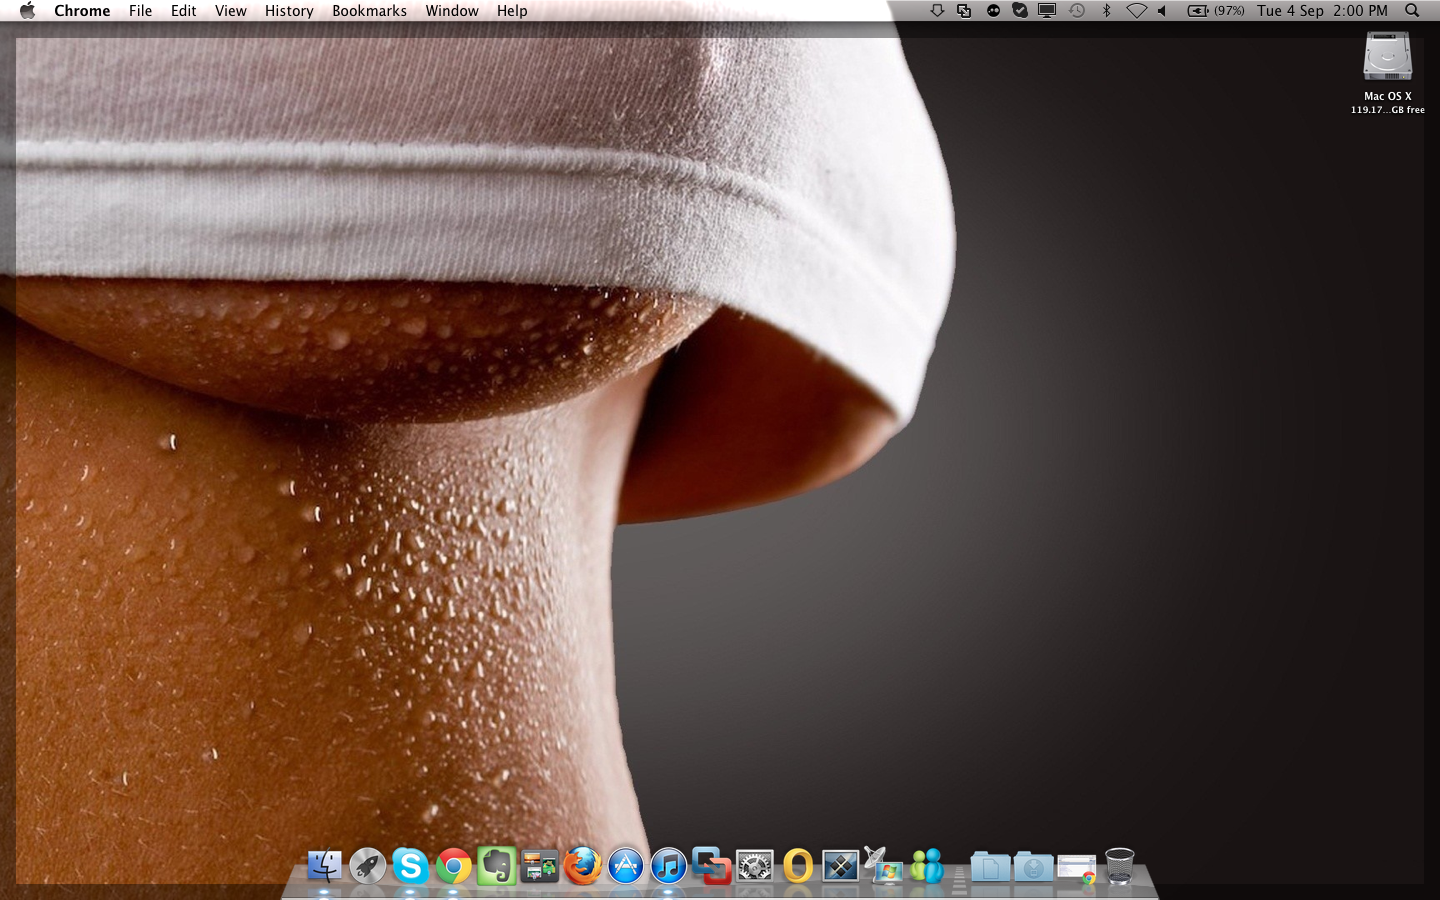Open the Wi-Fi status menu
Screen dimensions: 1440x900
click(1136, 10)
